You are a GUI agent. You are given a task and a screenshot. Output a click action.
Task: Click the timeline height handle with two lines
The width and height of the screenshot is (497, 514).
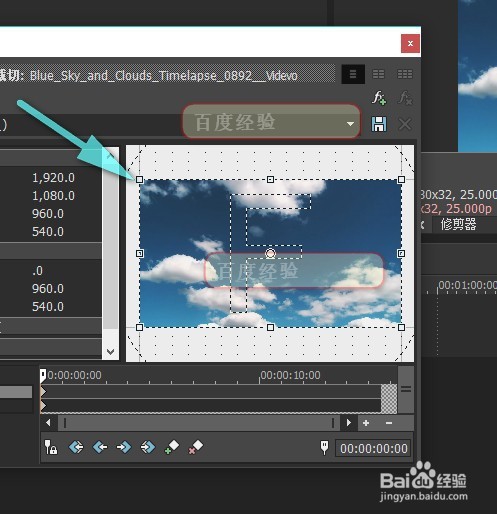(406, 389)
